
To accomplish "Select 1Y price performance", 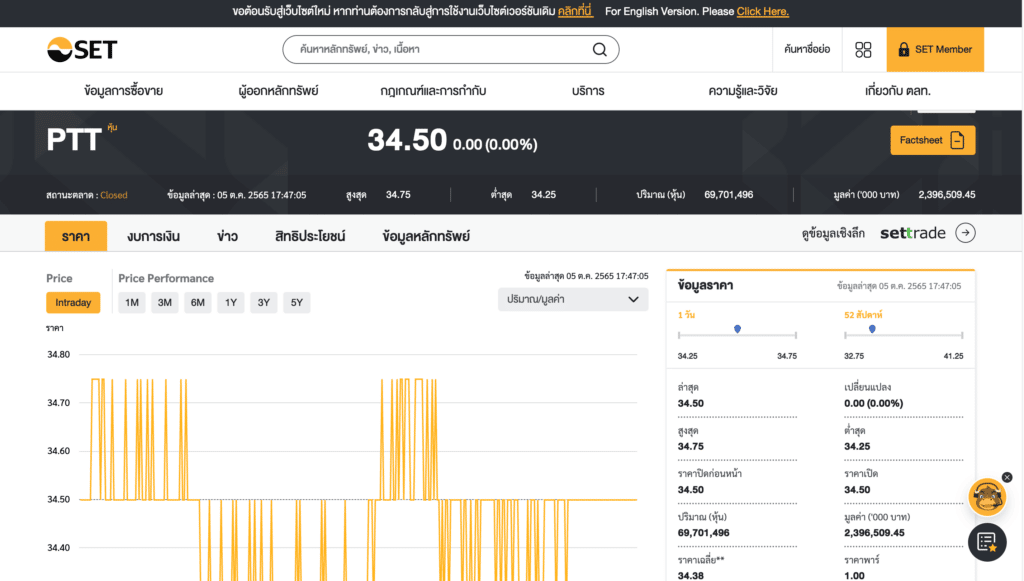I will pyautogui.click(x=231, y=302).
